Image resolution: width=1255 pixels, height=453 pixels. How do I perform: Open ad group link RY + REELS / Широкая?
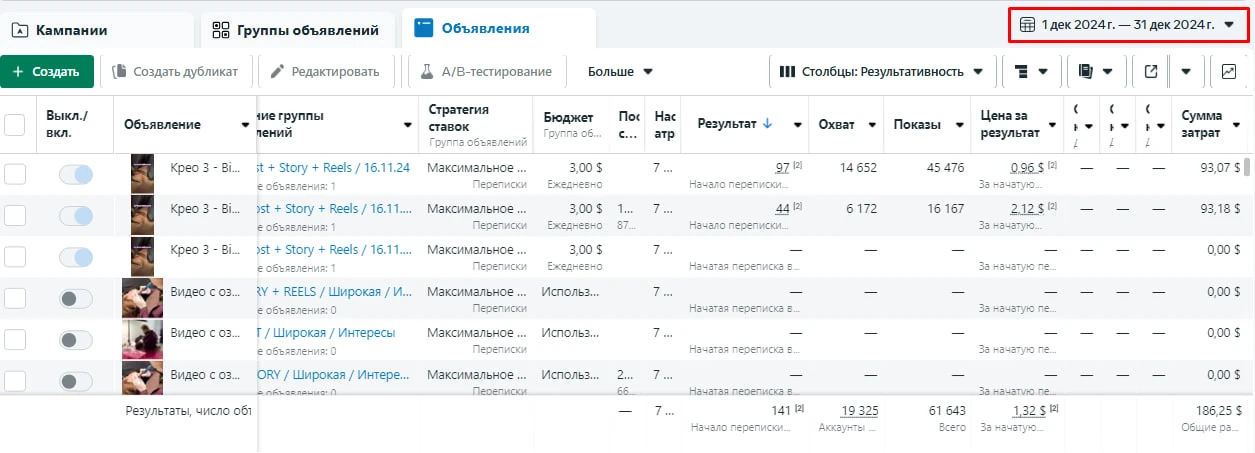click(334, 291)
